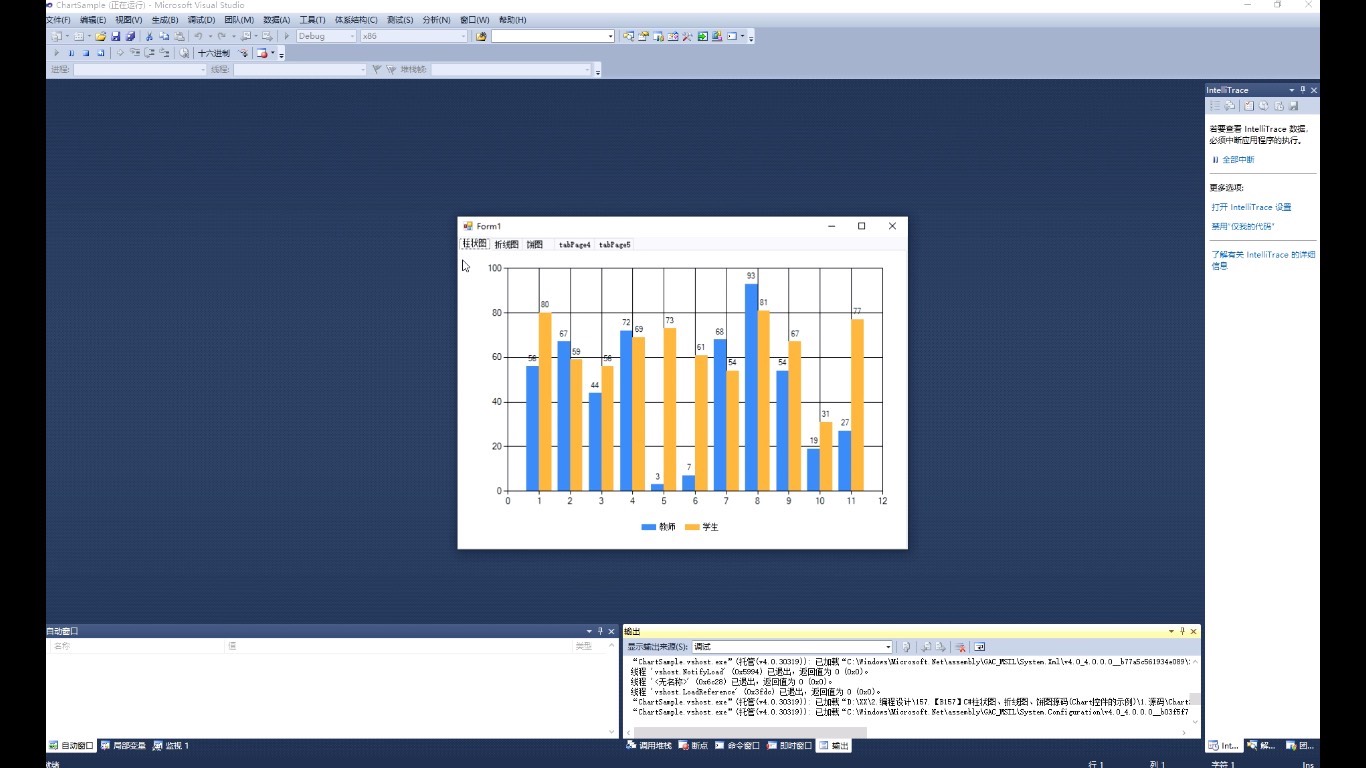This screenshot has width=1366, height=768.
Task: Click the Redo toolbar icon
Action: (221, 36)
